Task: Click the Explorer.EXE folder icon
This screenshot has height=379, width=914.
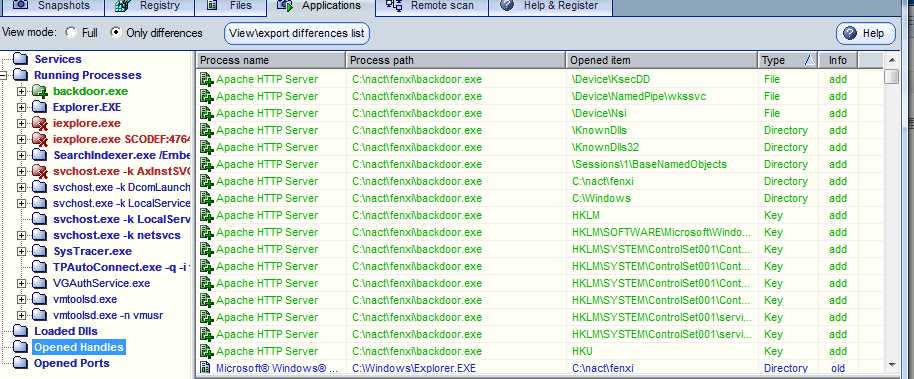Action: pyautogui.click(x=39, y=107)
